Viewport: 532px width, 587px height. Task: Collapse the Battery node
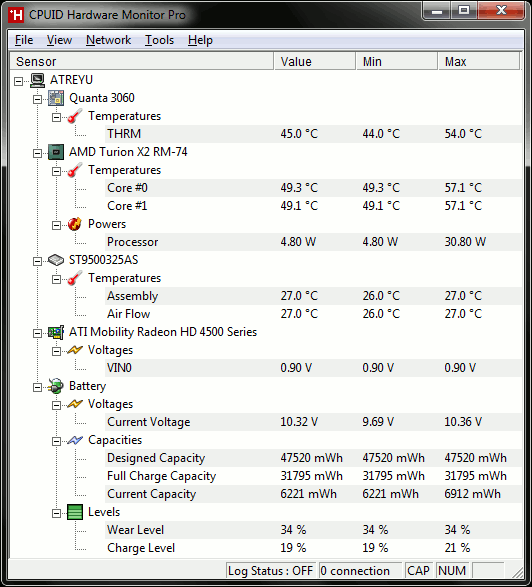[37, 387]
